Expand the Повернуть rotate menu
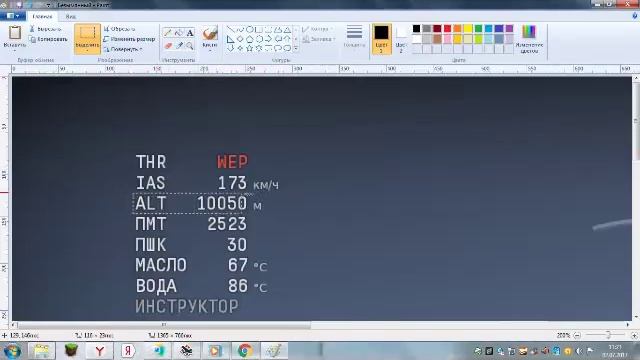 [x=123, y=49]
